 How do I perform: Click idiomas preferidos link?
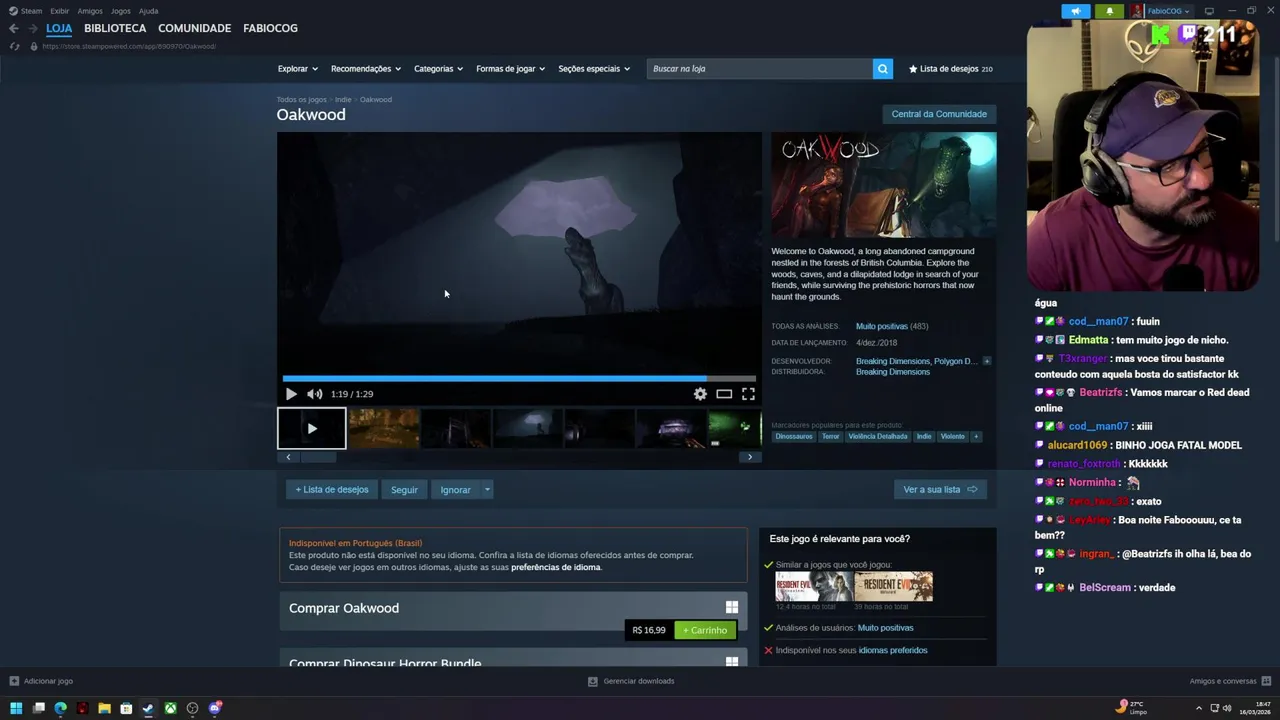coord(893,650)
